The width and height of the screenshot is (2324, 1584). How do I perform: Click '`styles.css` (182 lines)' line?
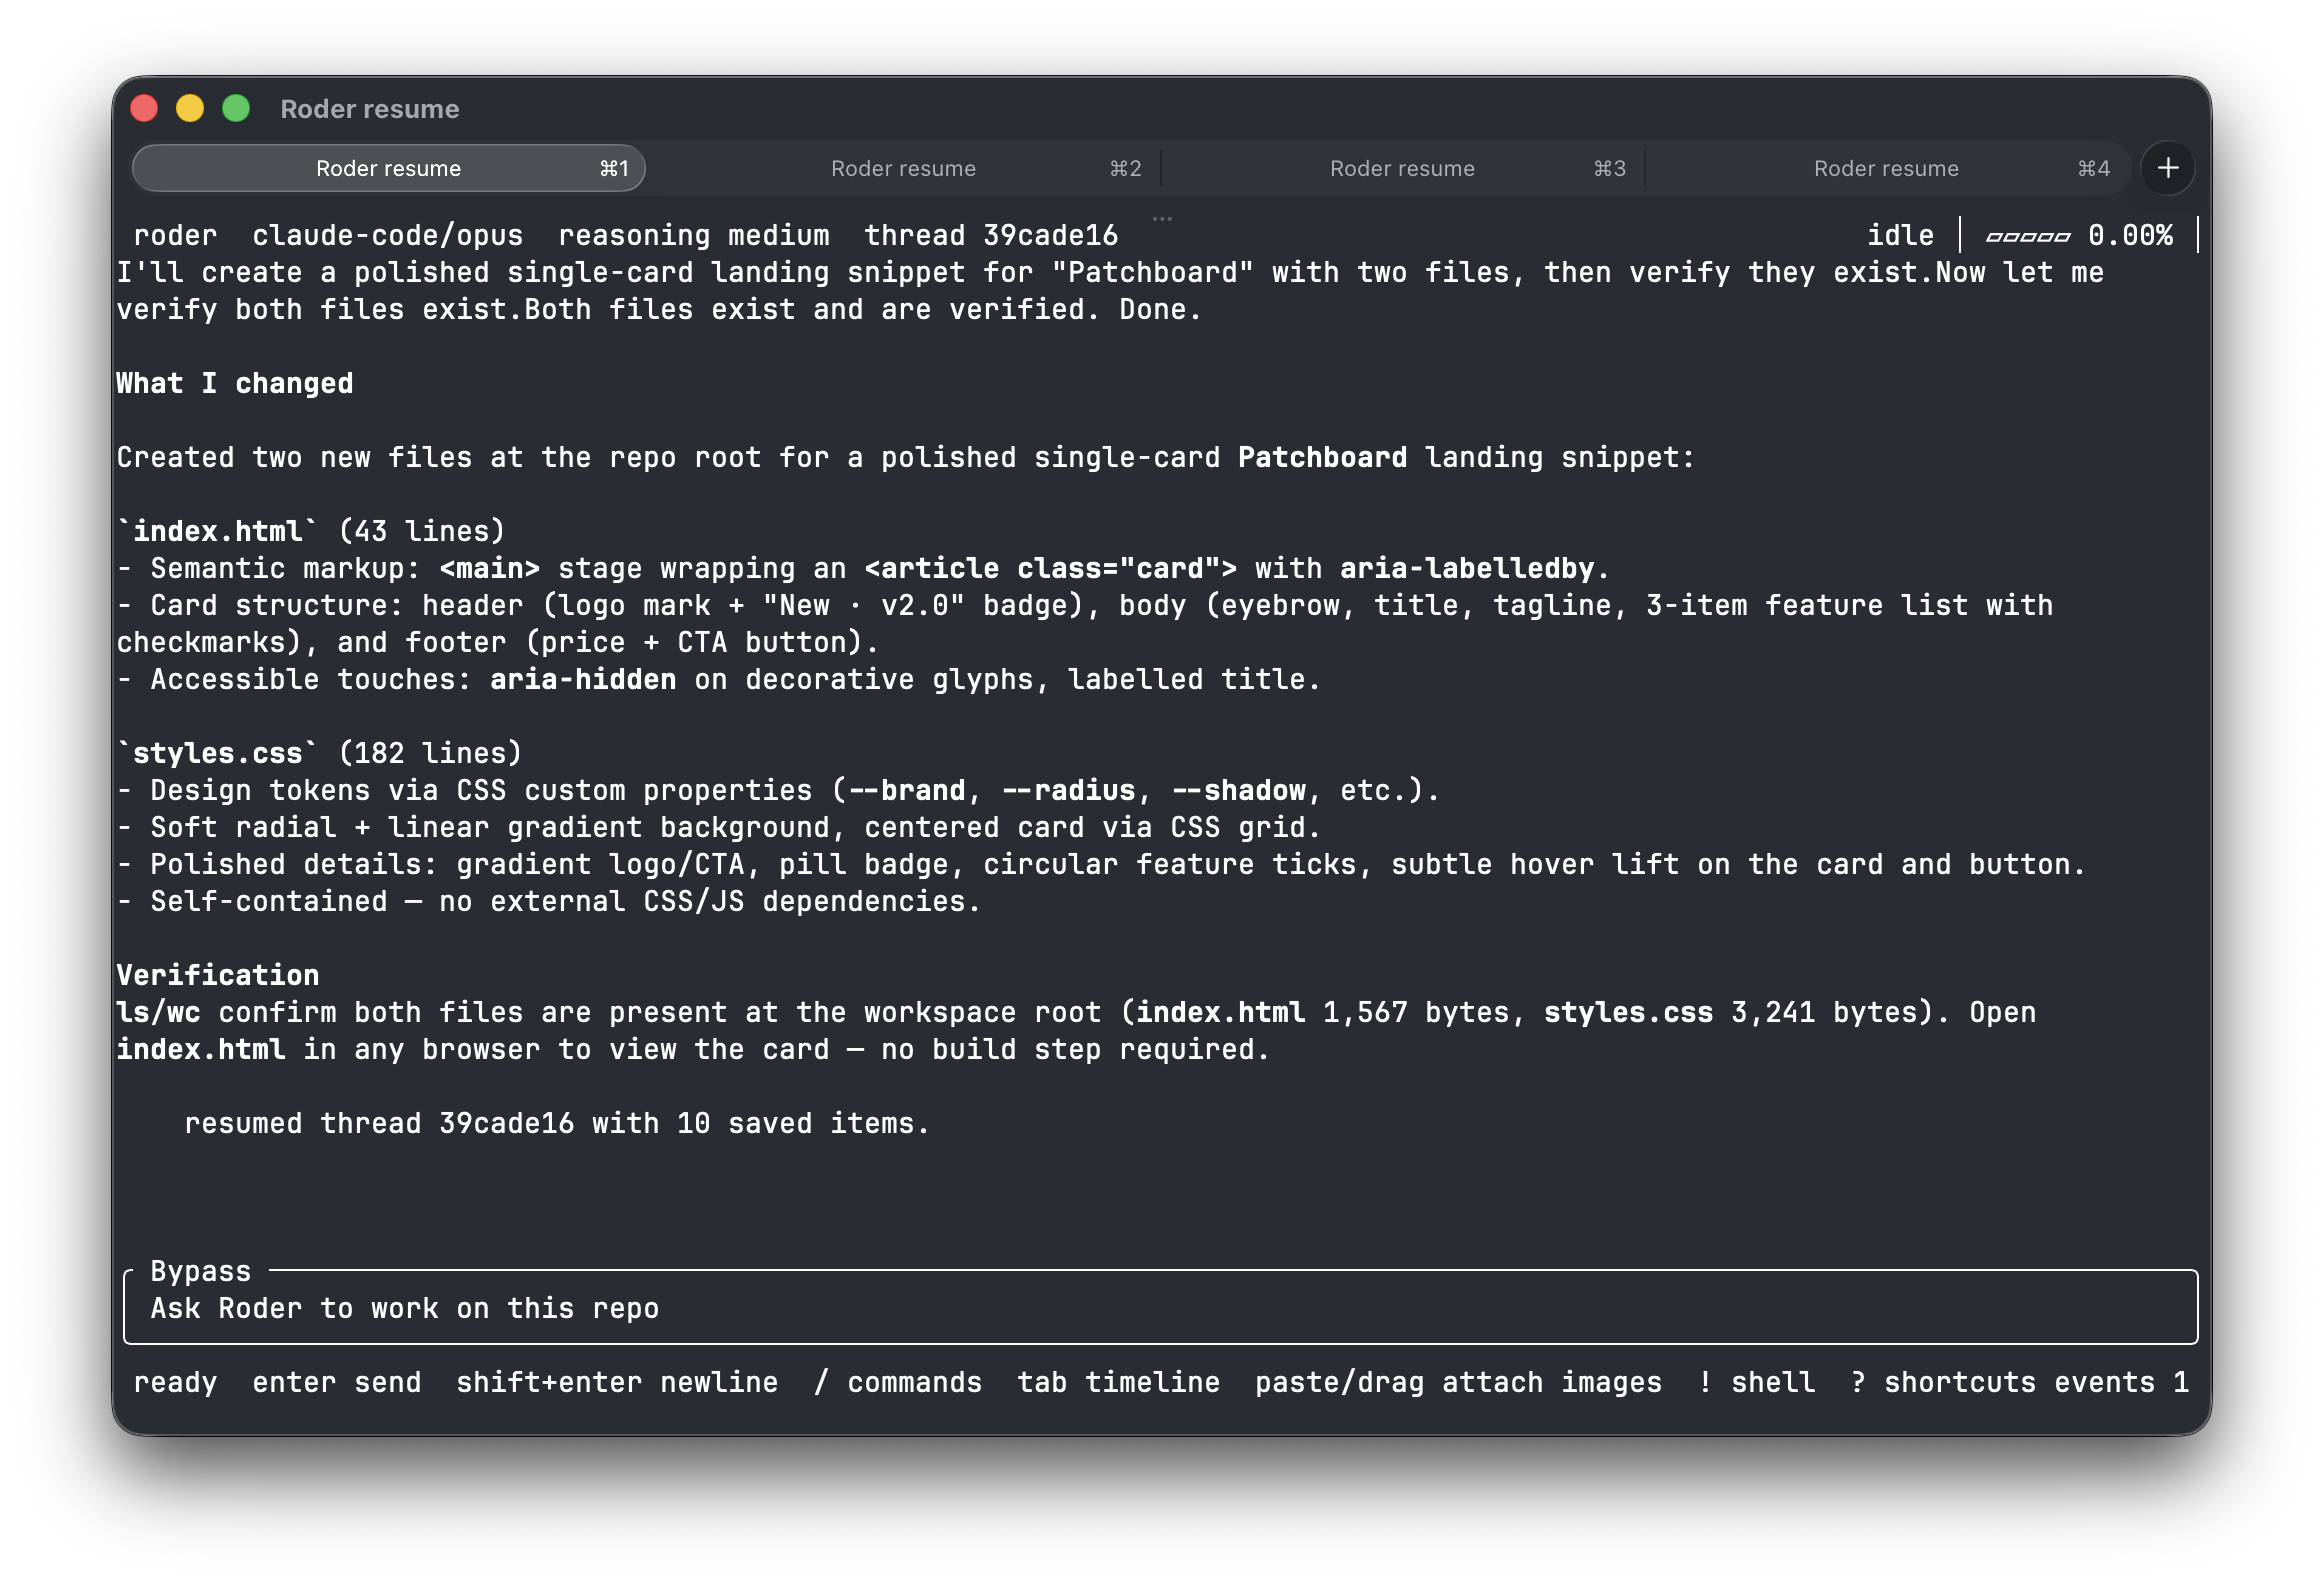coord(319,753)
